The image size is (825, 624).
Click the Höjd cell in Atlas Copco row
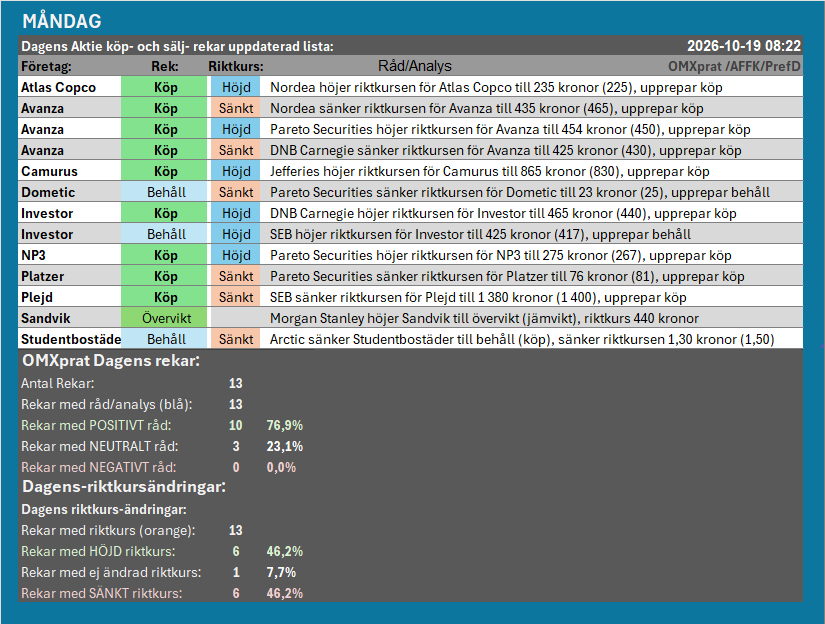[x=236, y=87]
